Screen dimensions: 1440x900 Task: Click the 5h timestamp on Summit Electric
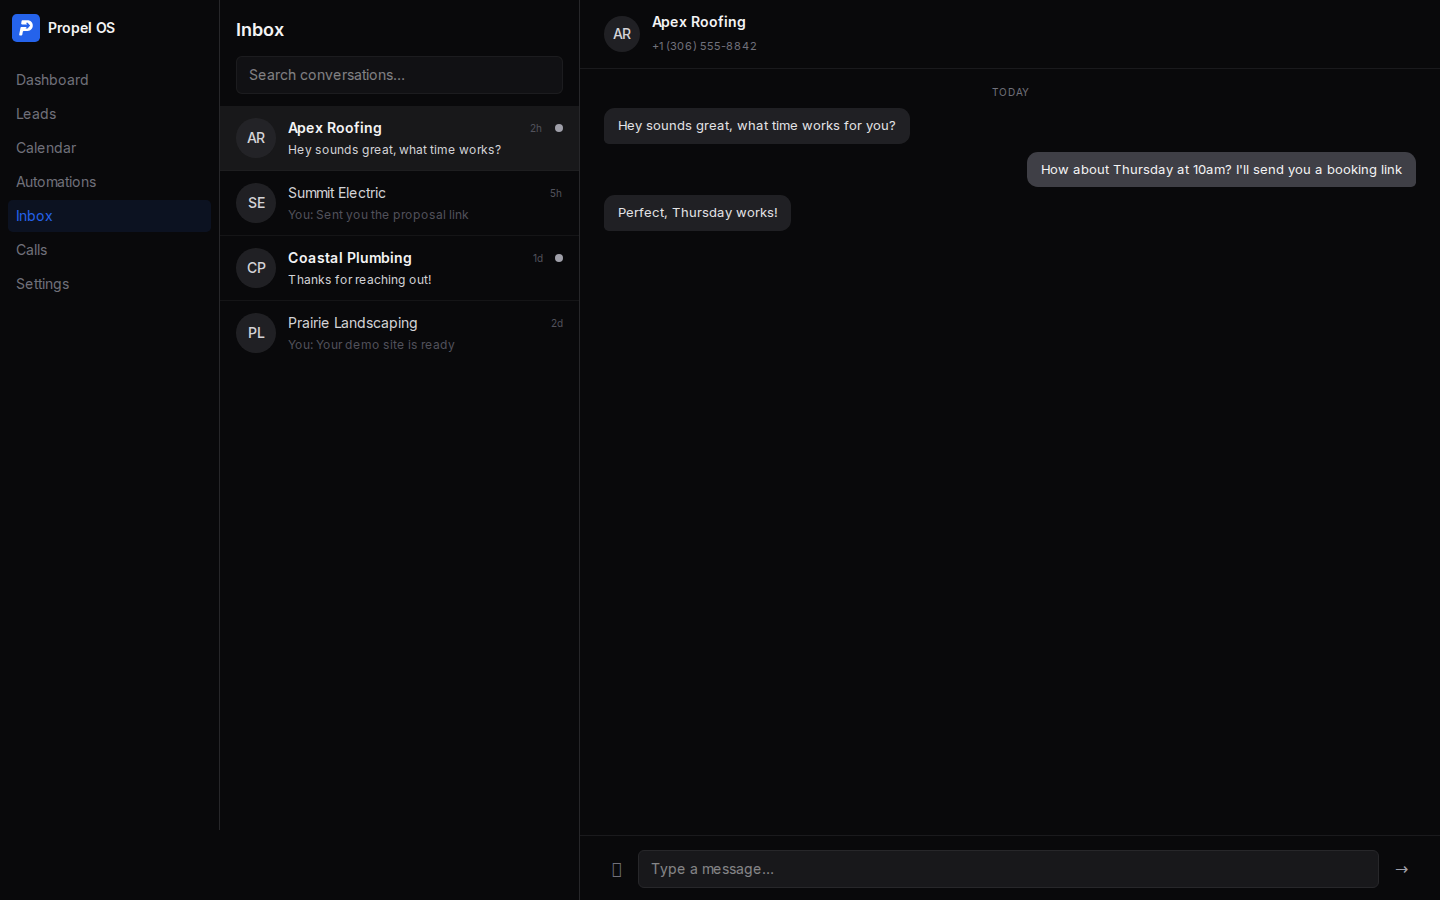click(556, 193)
